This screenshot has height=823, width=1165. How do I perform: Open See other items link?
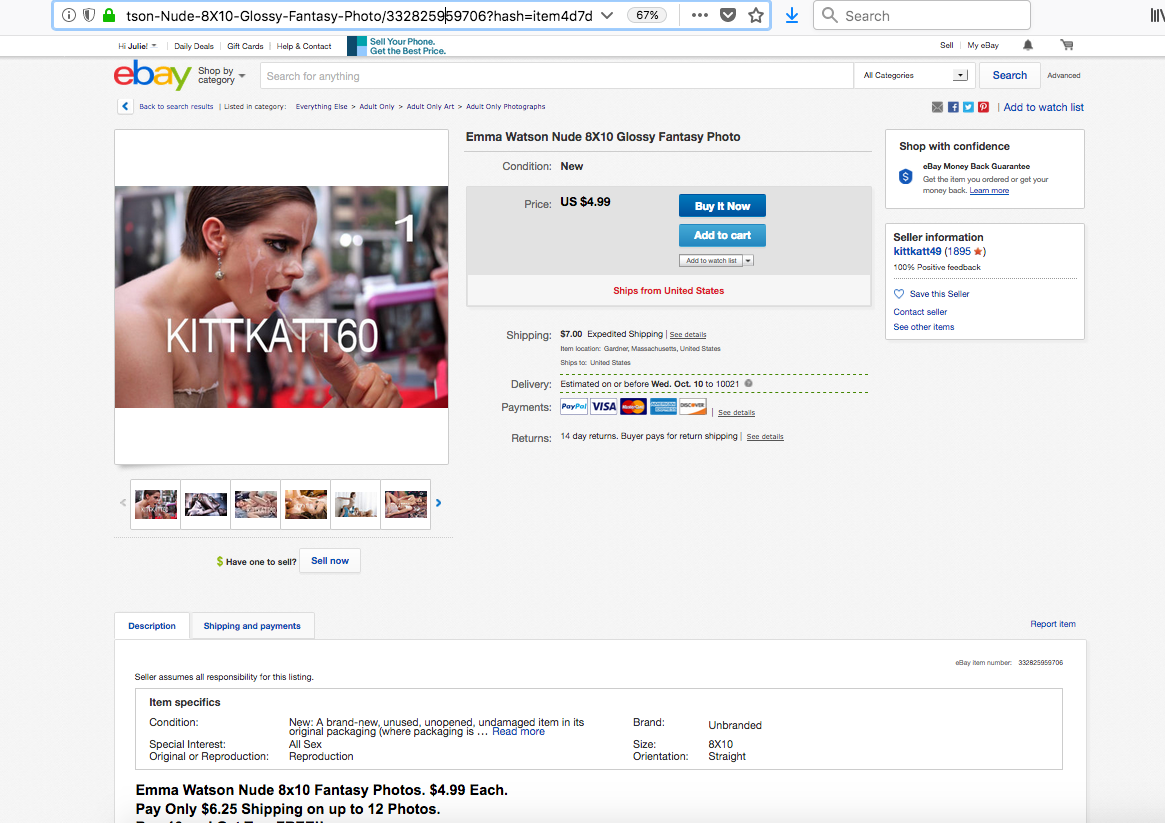(924, 327)
